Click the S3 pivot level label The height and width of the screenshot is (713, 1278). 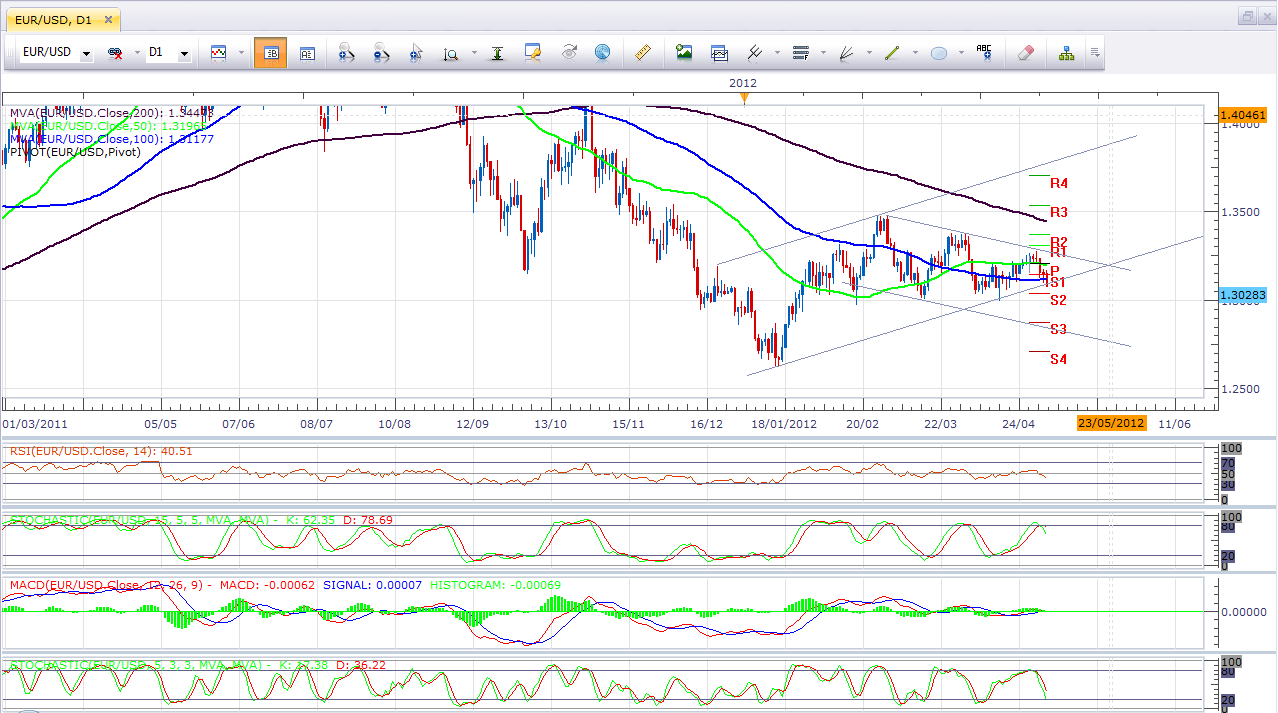click(1058, 330)
